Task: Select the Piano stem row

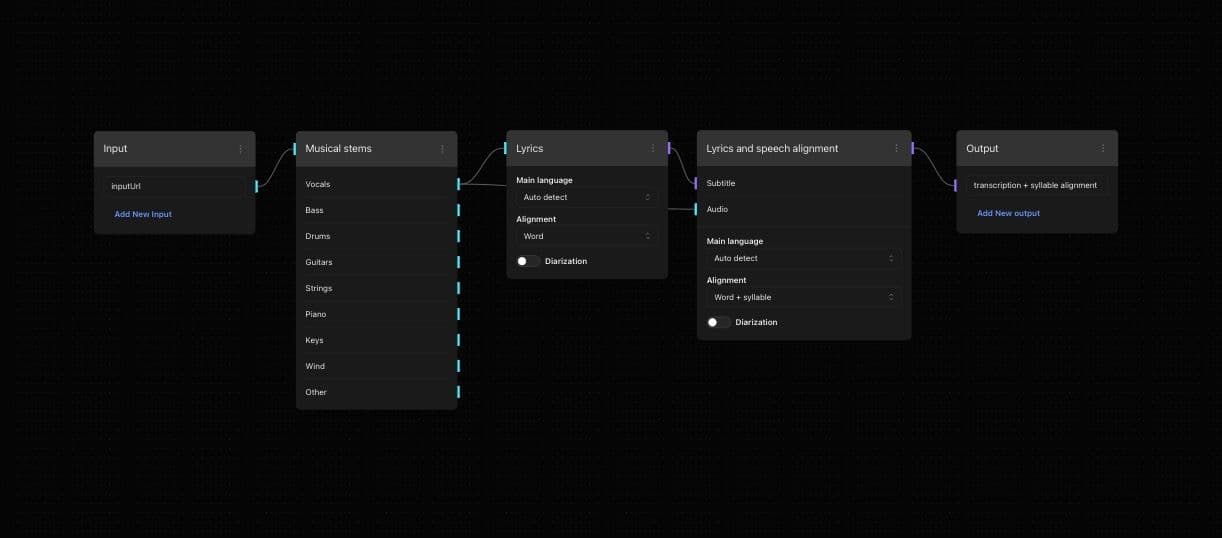Action: point(376,314)
